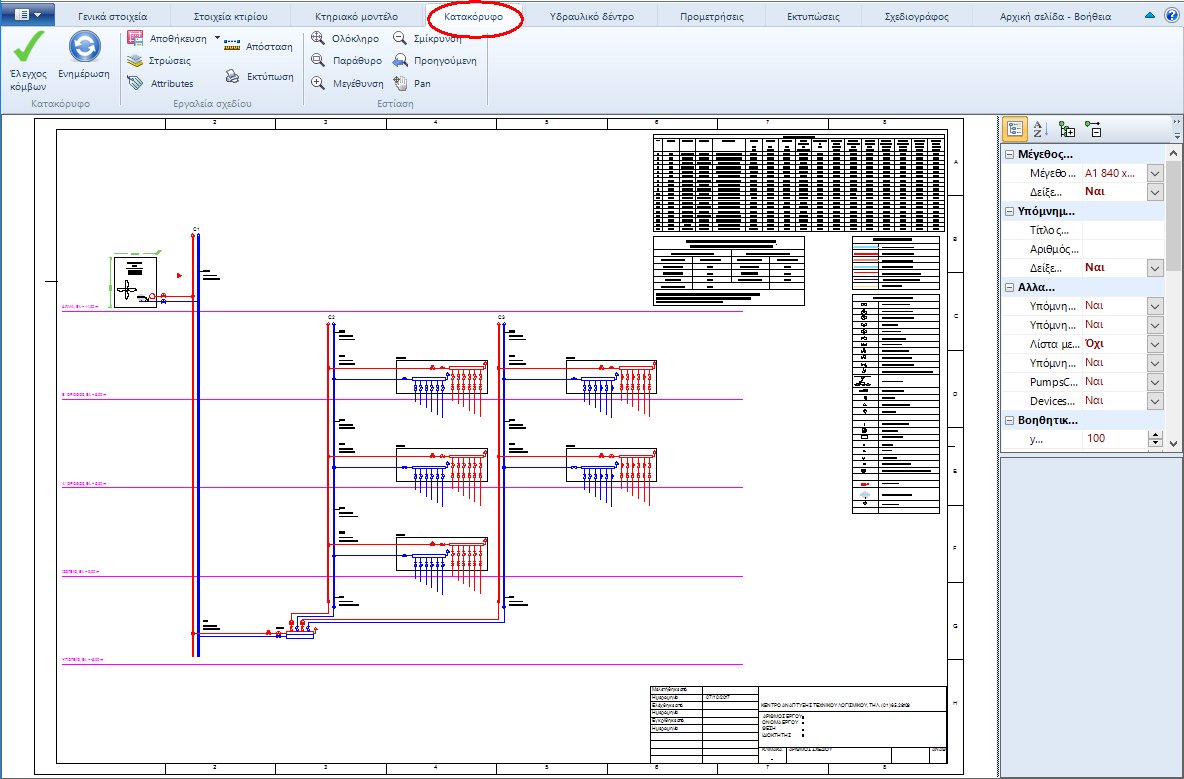The height and width of the screenshot is (779, 1184).
Task: Select the Μεγέθυνση zoom-in tool
Action: (x=321, y=81)
